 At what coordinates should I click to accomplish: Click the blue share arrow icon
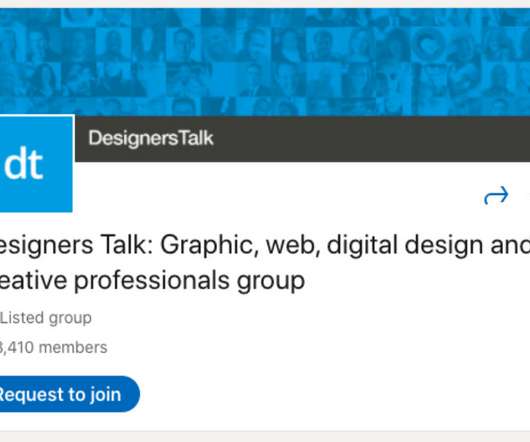click(496, 195)
